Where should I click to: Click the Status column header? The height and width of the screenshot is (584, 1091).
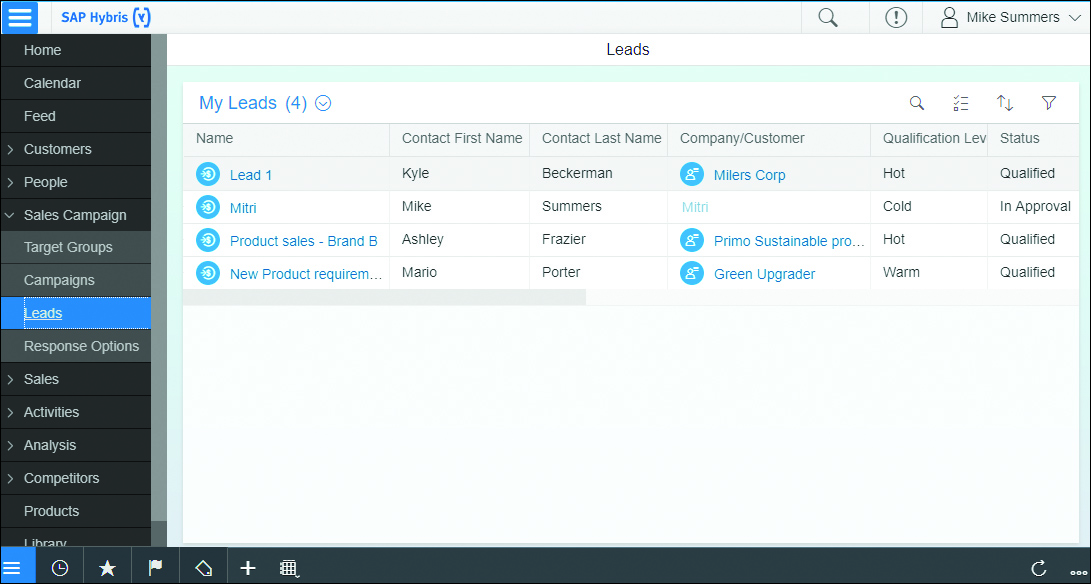click(1033, 139)
